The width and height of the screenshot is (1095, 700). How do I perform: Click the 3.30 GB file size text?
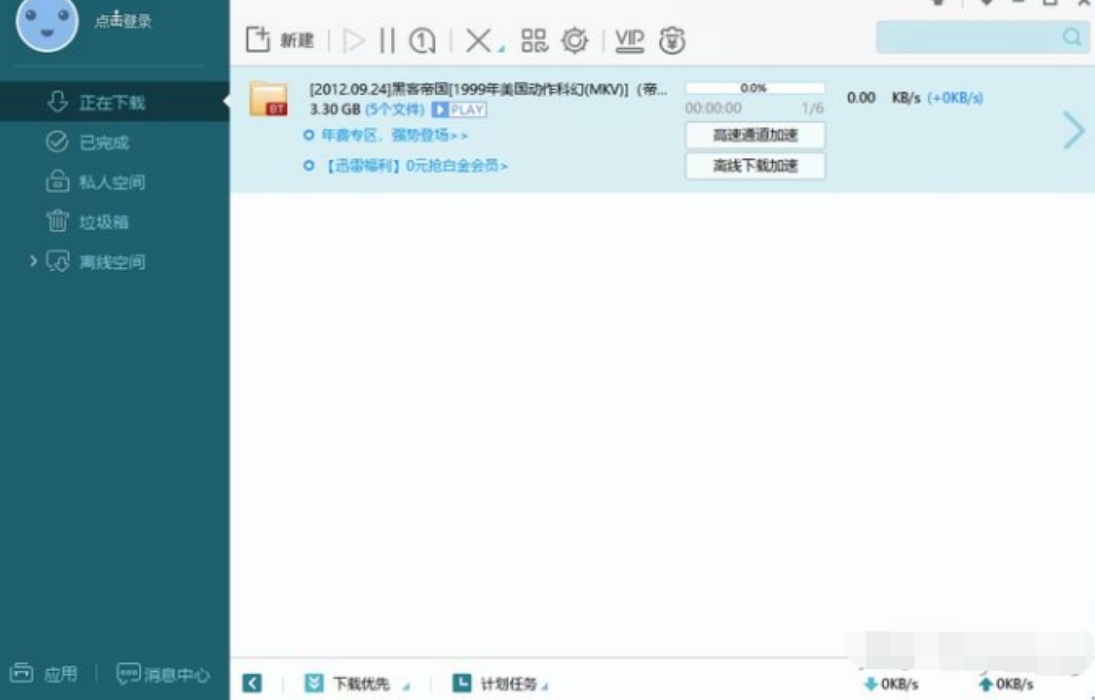point(335,109)
